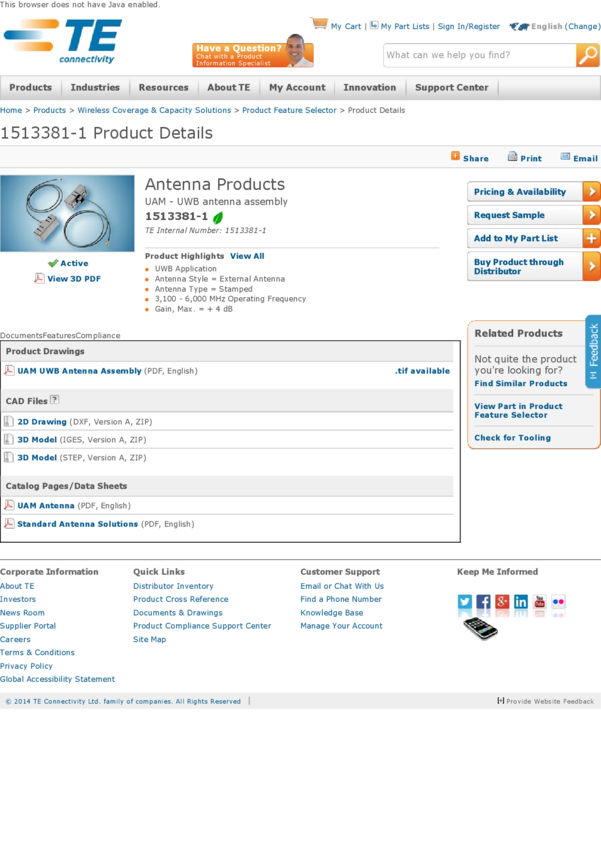Open the Feedback side tab
601x850 pixels.
593,352
